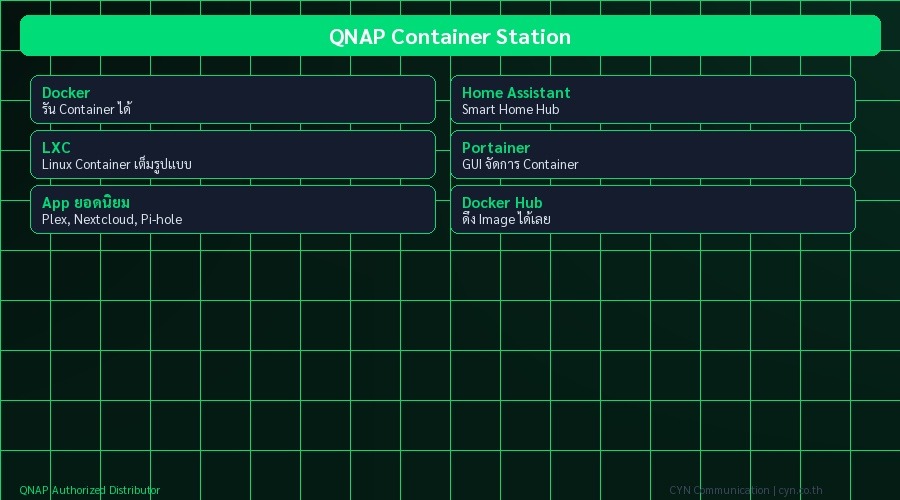Select the Docker card

click(233, 99)
